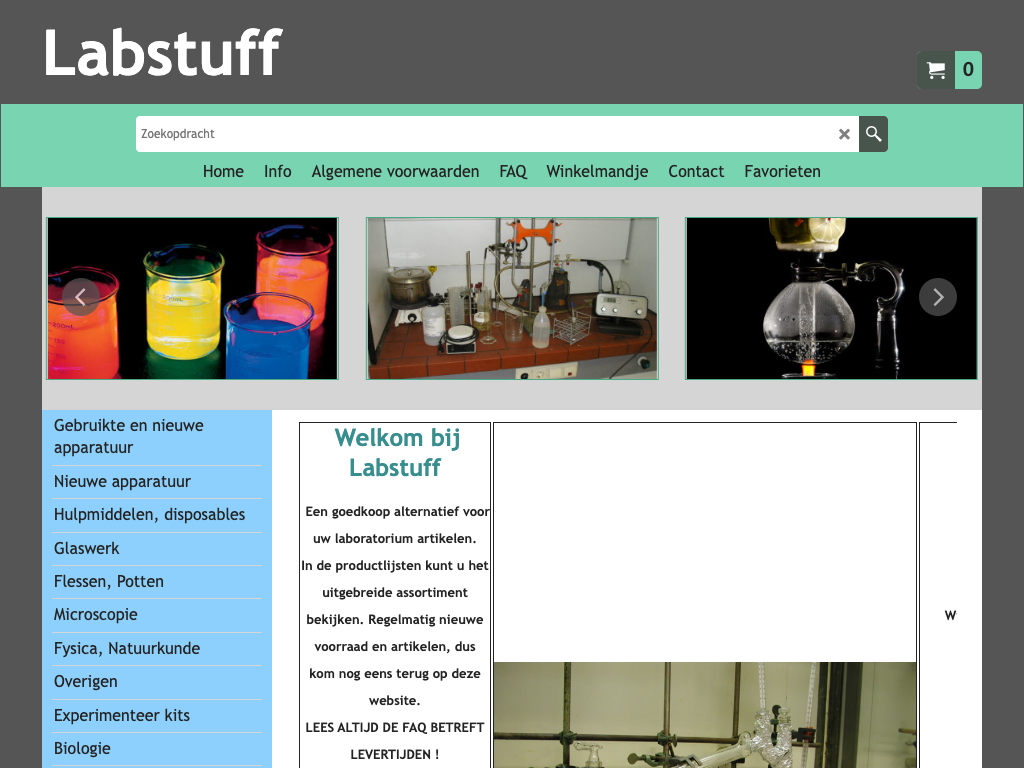Screen dimensions: 1024x768
Task: Open Winkelmandje from the navigation bar
Action: click(597, 171)
